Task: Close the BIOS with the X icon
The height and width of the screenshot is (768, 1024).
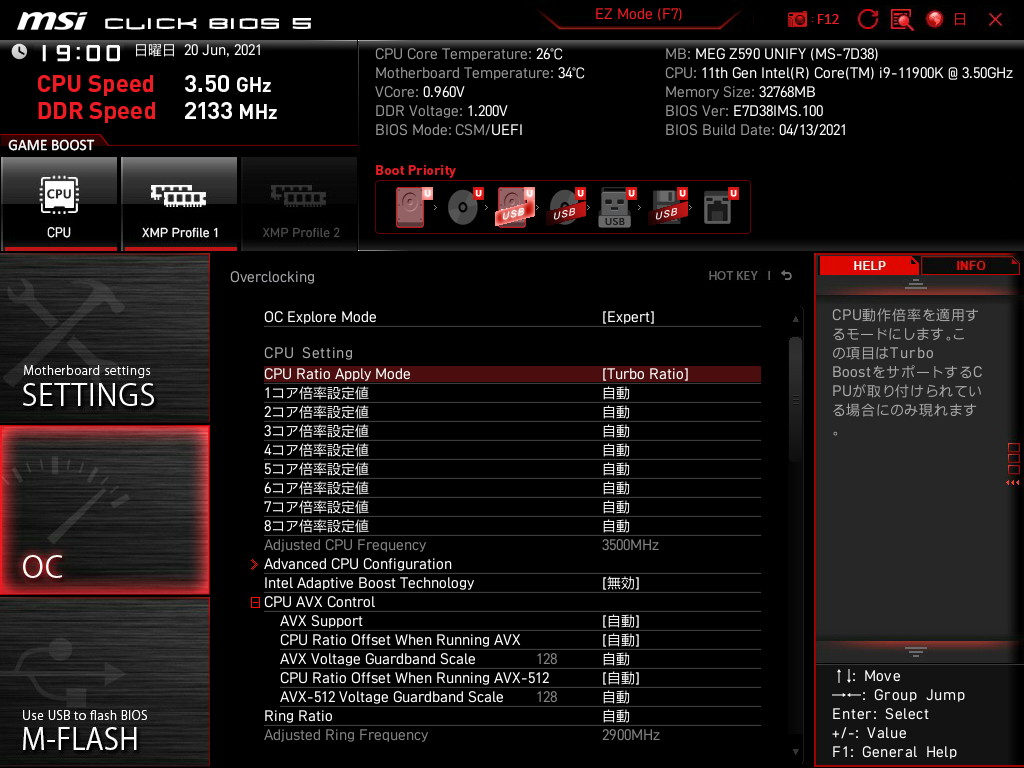Action: pos(995,20)
